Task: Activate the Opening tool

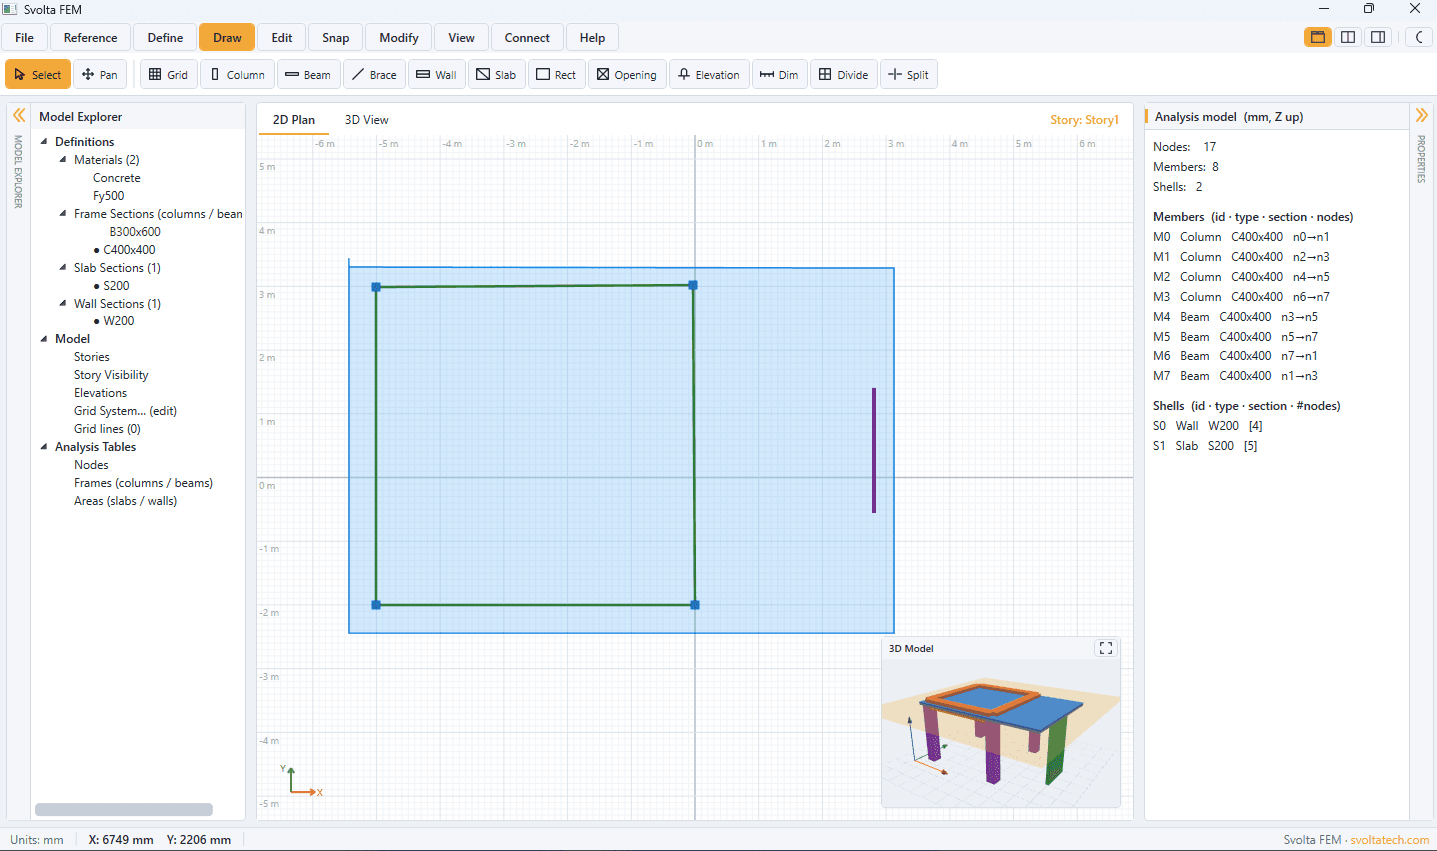Action: [x=627, y=75]
